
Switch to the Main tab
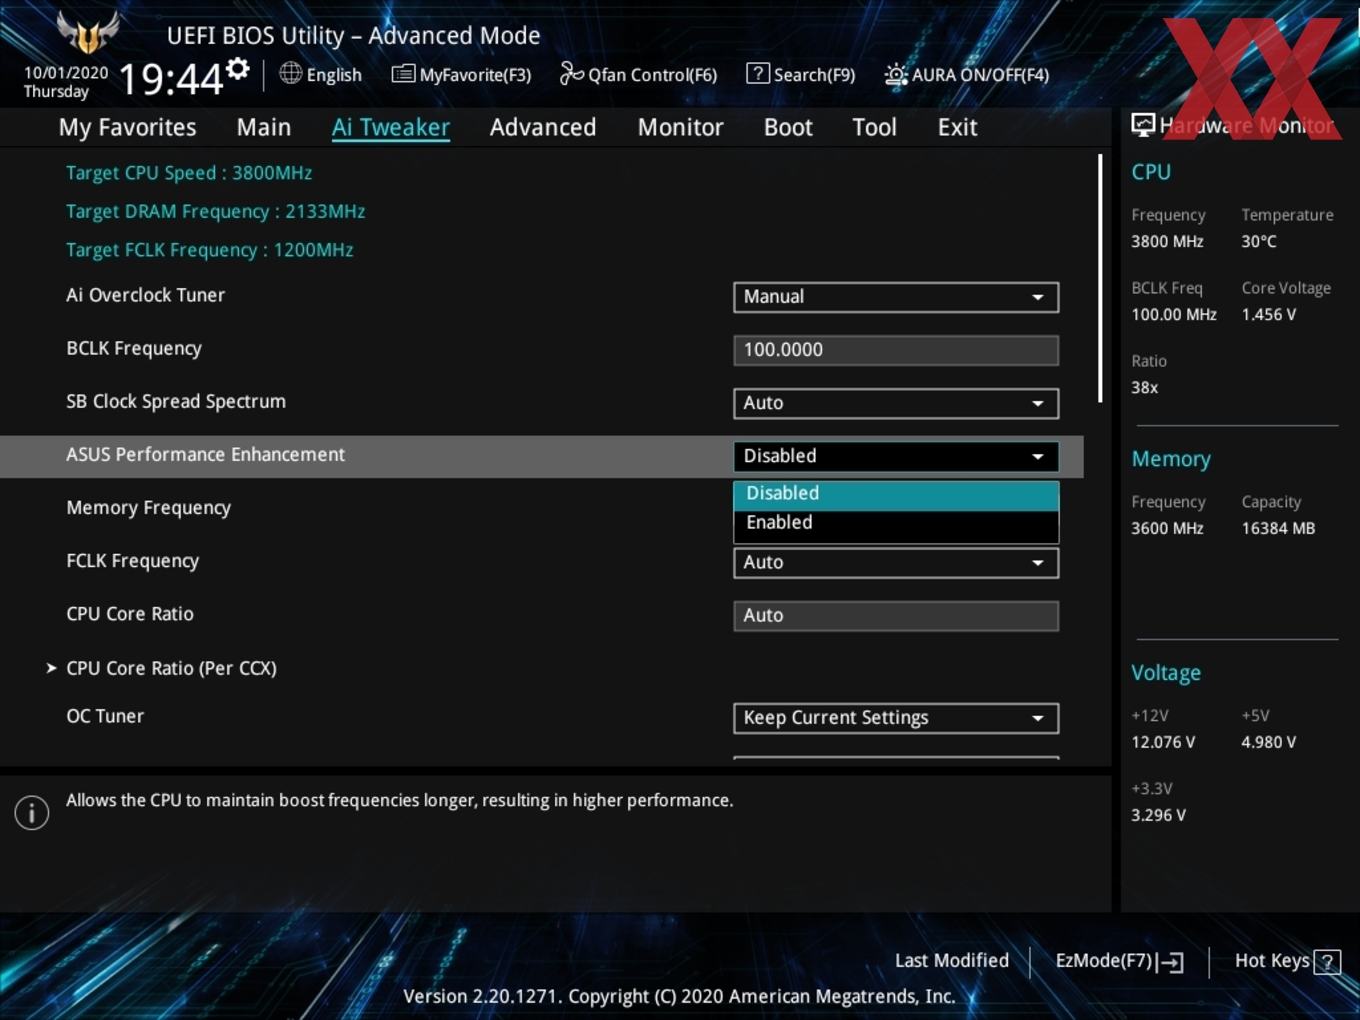point(264,127)
